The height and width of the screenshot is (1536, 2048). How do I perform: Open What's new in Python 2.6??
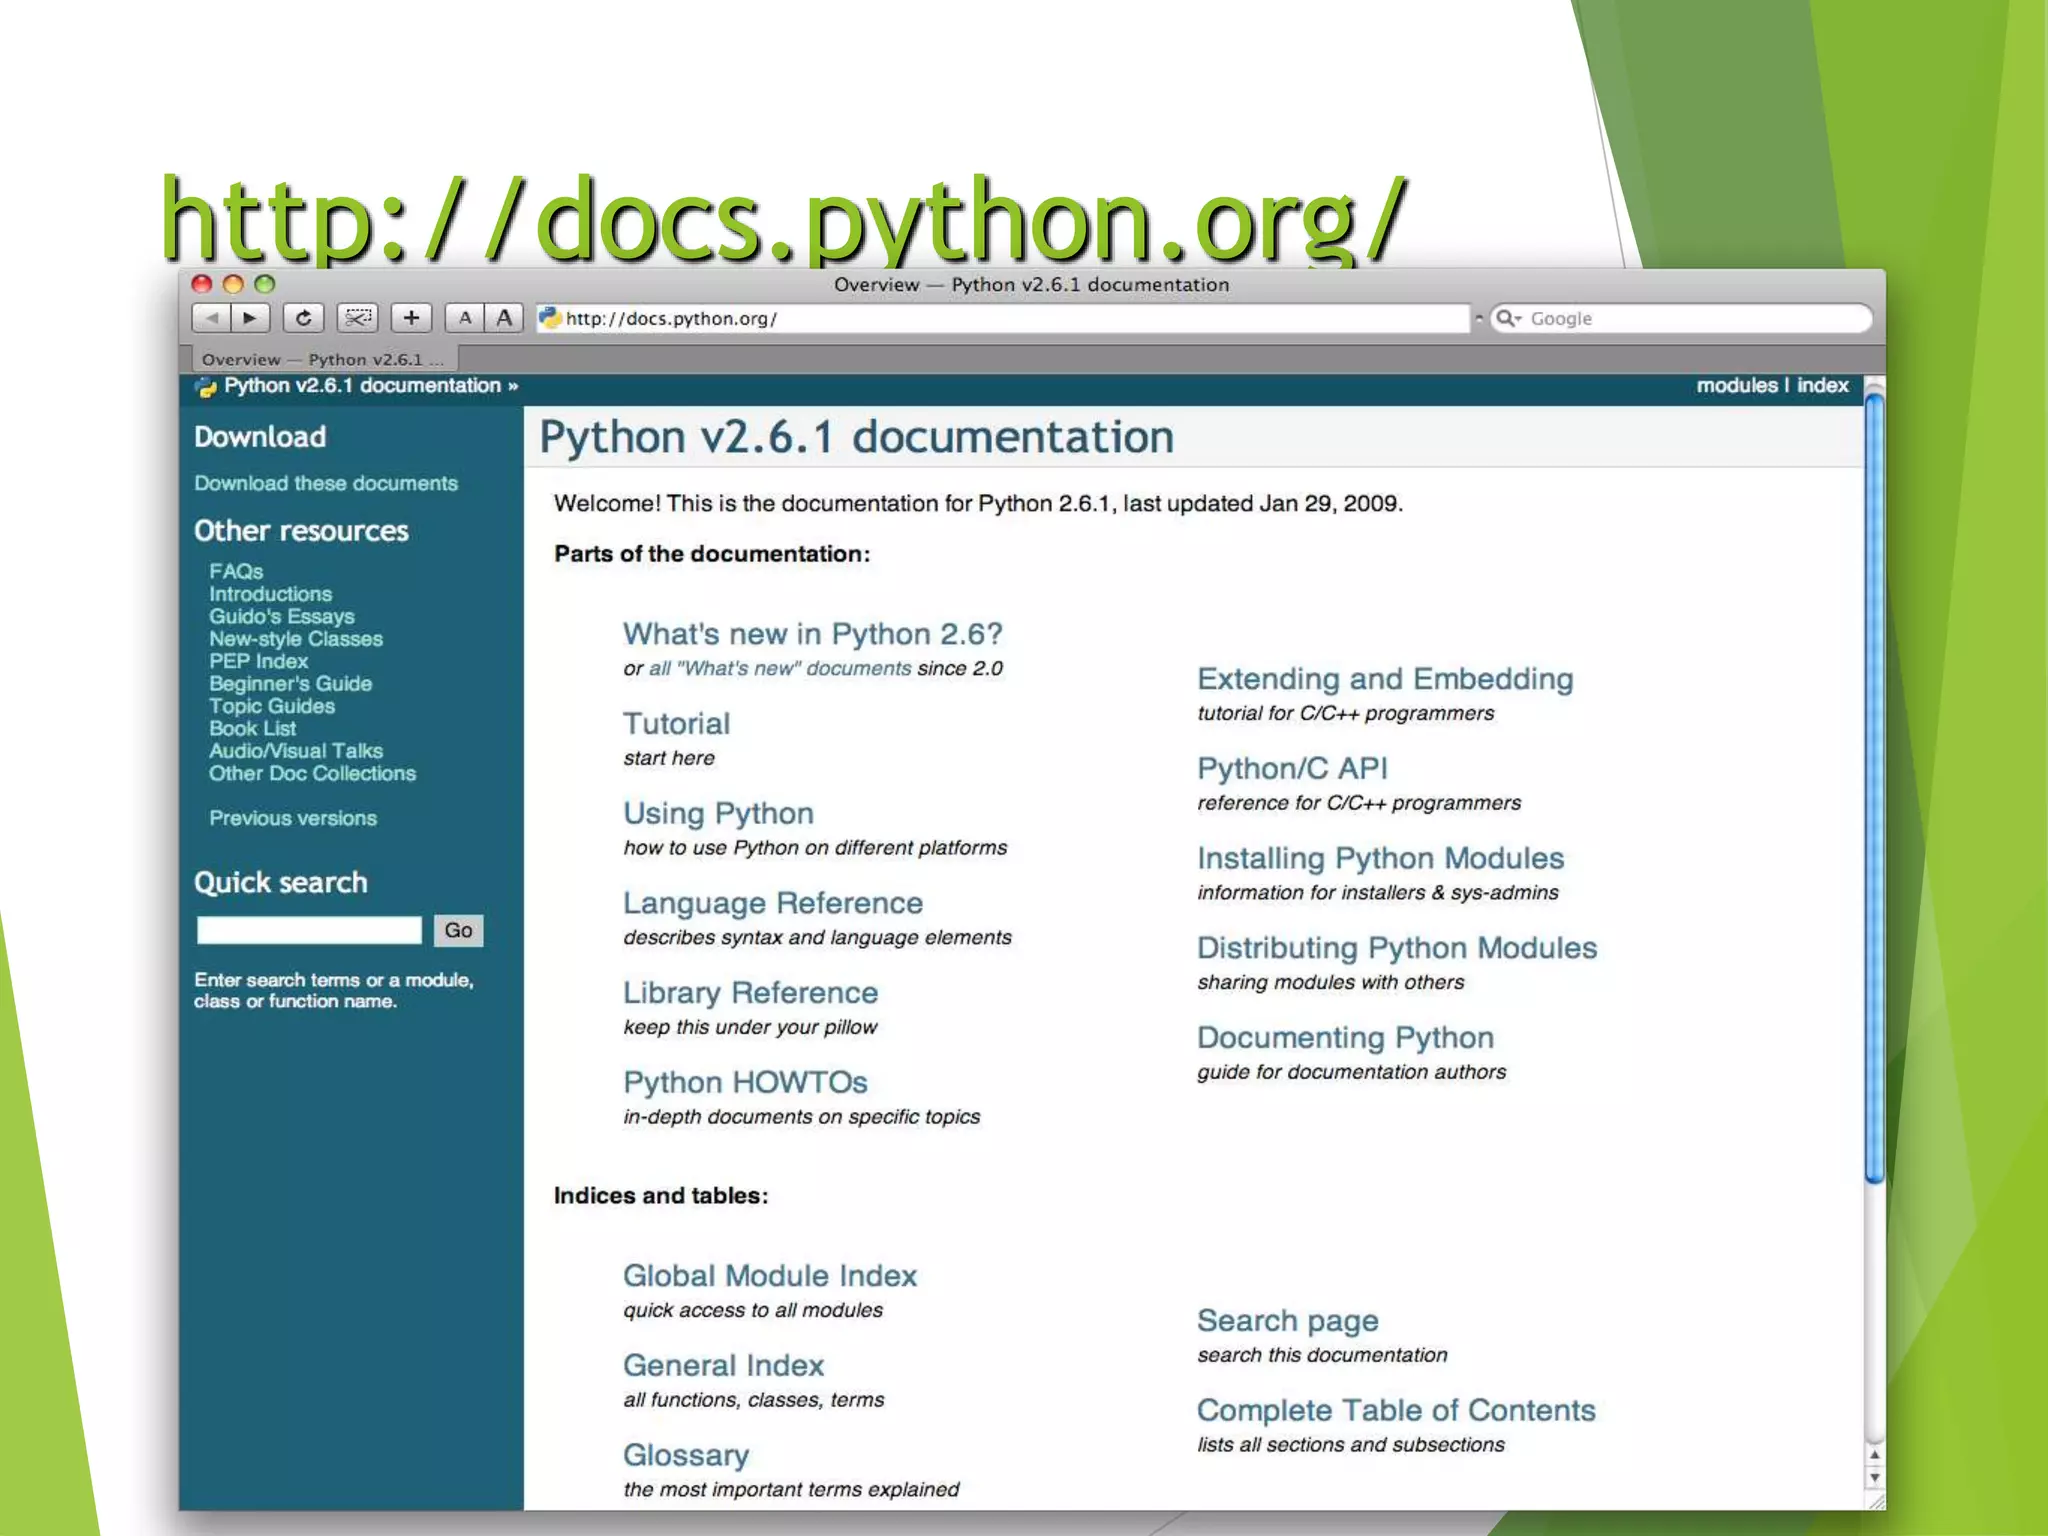pos(812,634)
